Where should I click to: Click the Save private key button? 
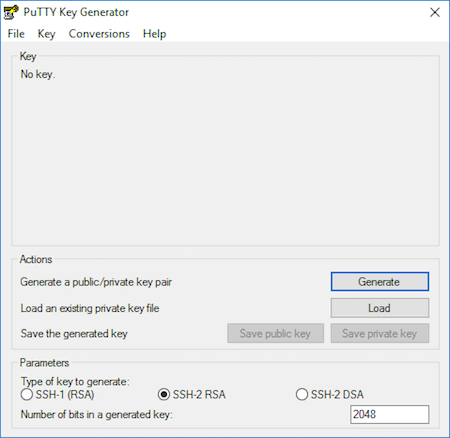[380, 333]
